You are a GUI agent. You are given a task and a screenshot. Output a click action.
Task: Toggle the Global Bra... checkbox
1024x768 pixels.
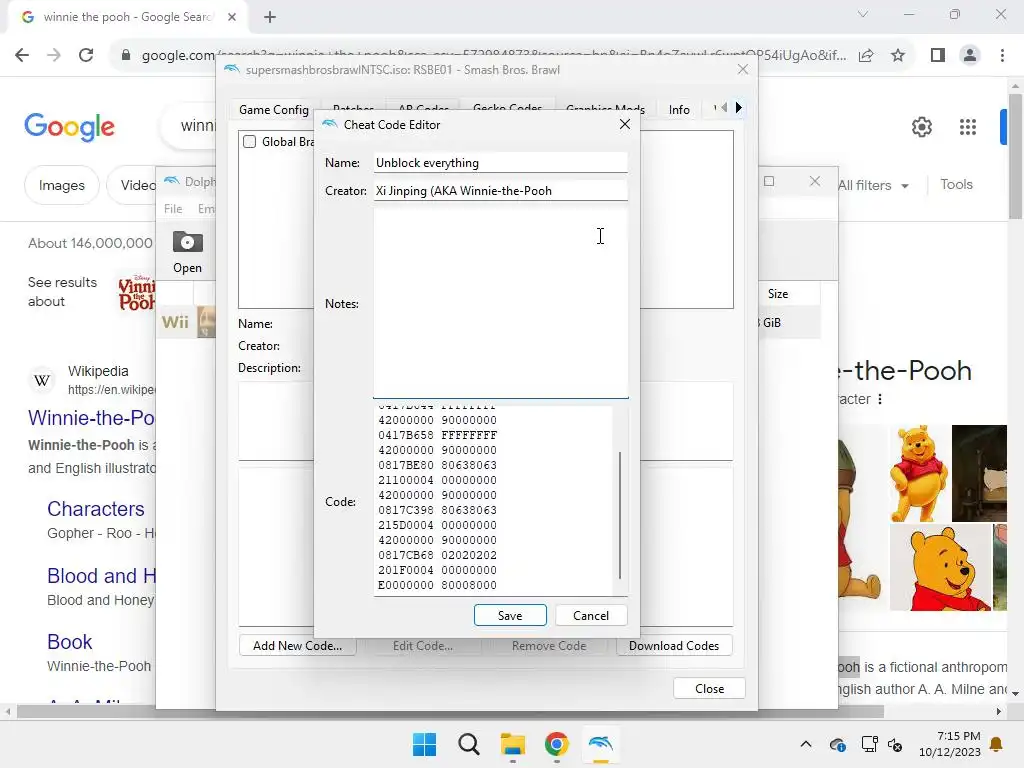pyautogui.click(x=249, y=142)
